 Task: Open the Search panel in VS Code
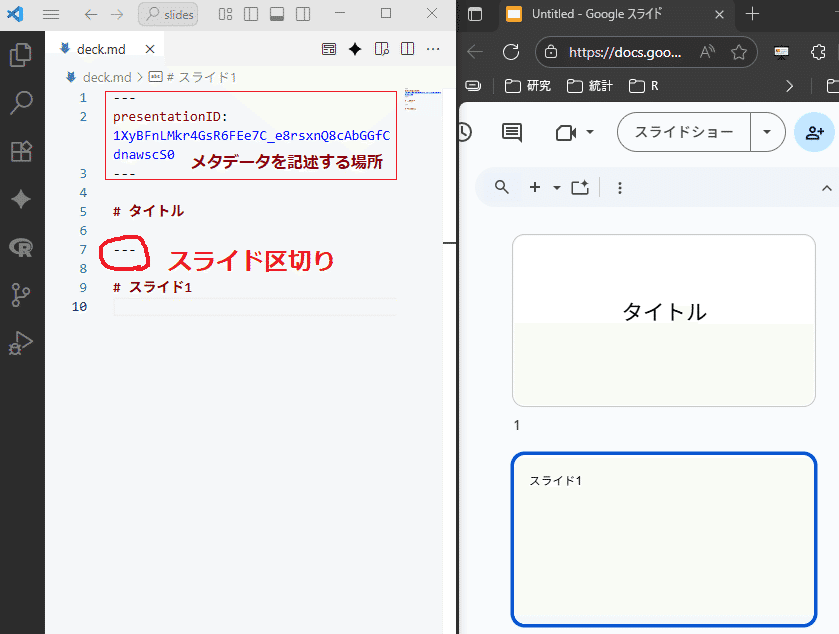[x=22, y=102]
